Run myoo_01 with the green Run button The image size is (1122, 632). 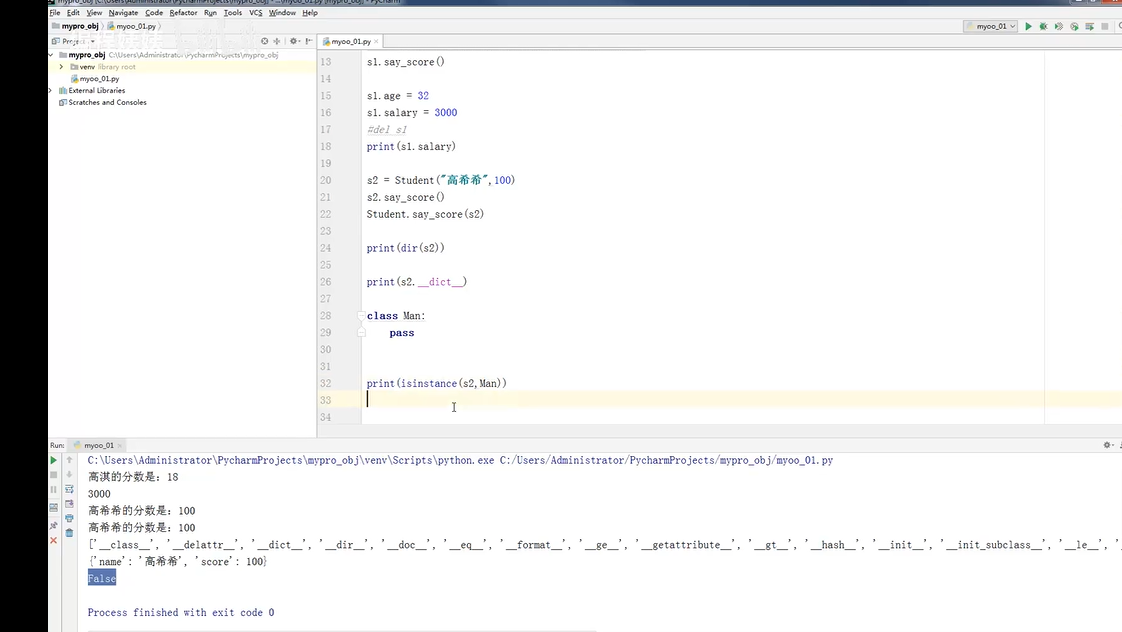[x=1028, y=26]
